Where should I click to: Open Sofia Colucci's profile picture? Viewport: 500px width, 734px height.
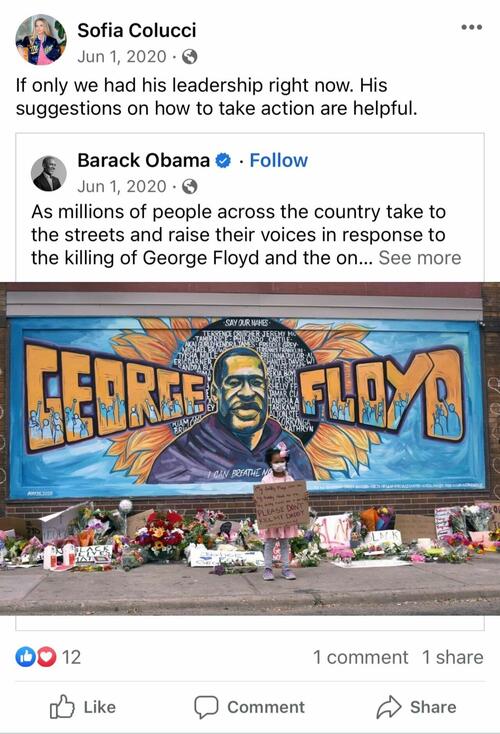[x=41, y=40]
